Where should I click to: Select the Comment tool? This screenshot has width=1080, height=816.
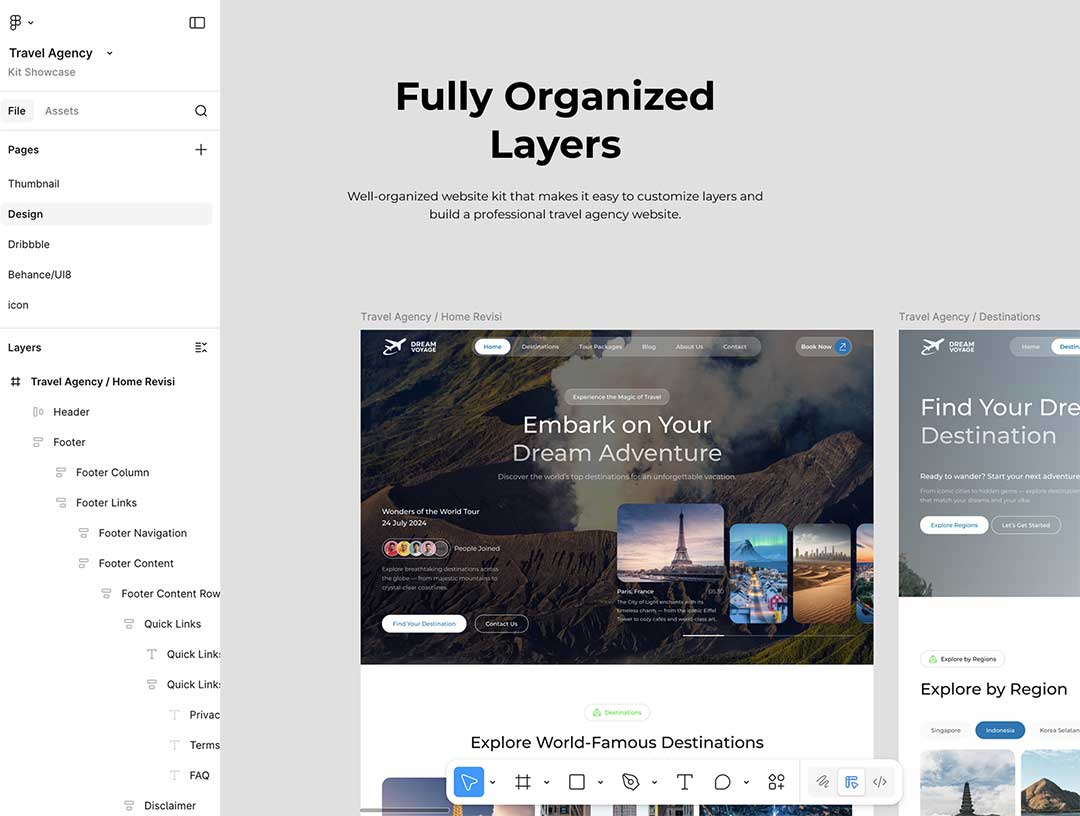coord(722,782)
